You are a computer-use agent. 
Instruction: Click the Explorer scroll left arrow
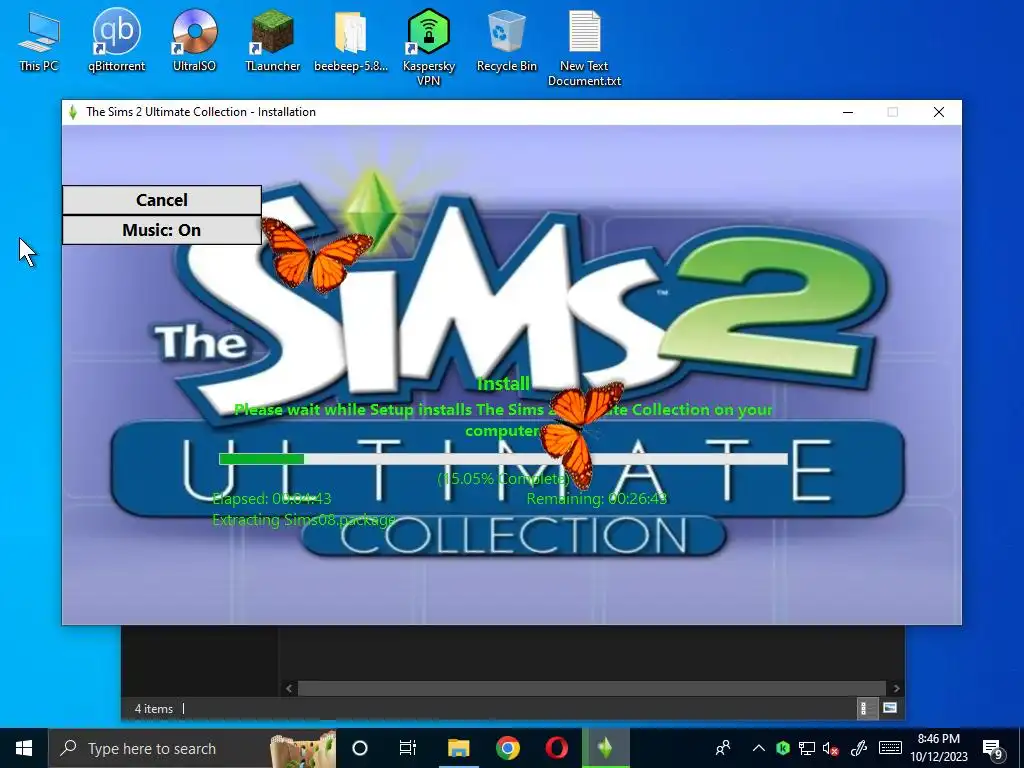[x=289, y=688]
